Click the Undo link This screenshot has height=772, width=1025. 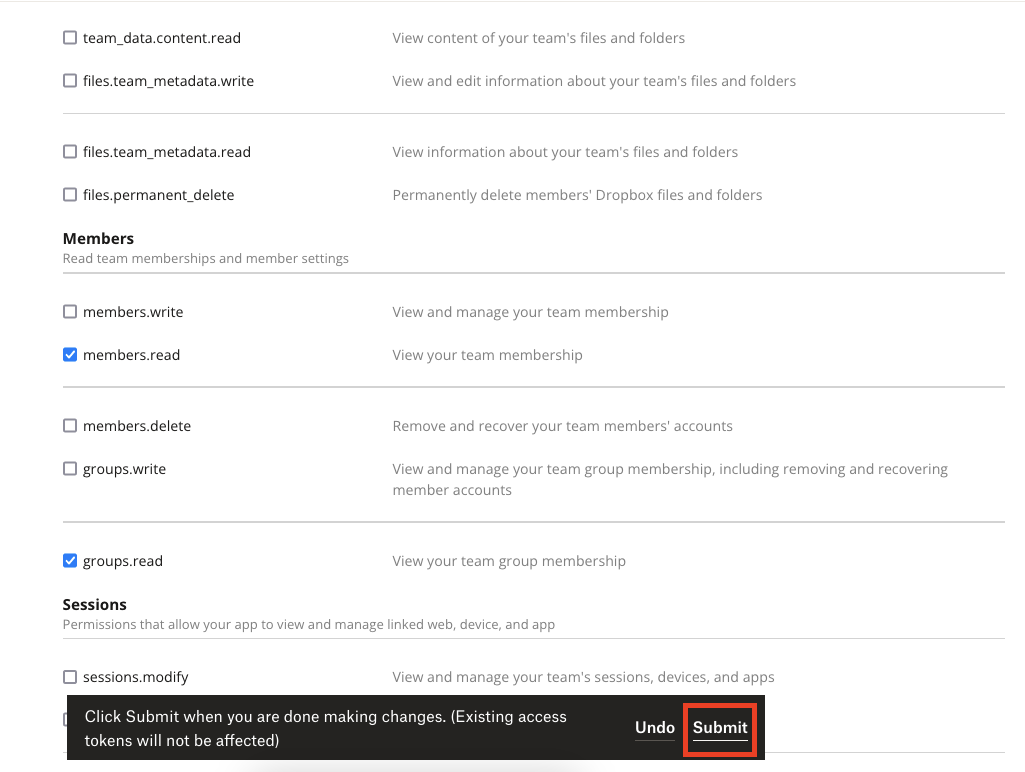655,728
